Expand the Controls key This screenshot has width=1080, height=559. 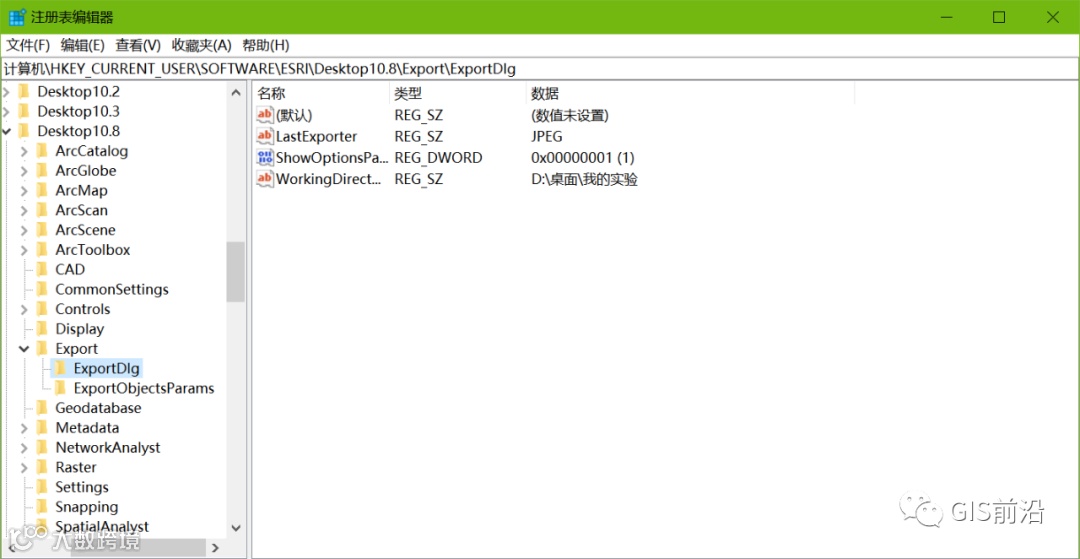point(24,310)
